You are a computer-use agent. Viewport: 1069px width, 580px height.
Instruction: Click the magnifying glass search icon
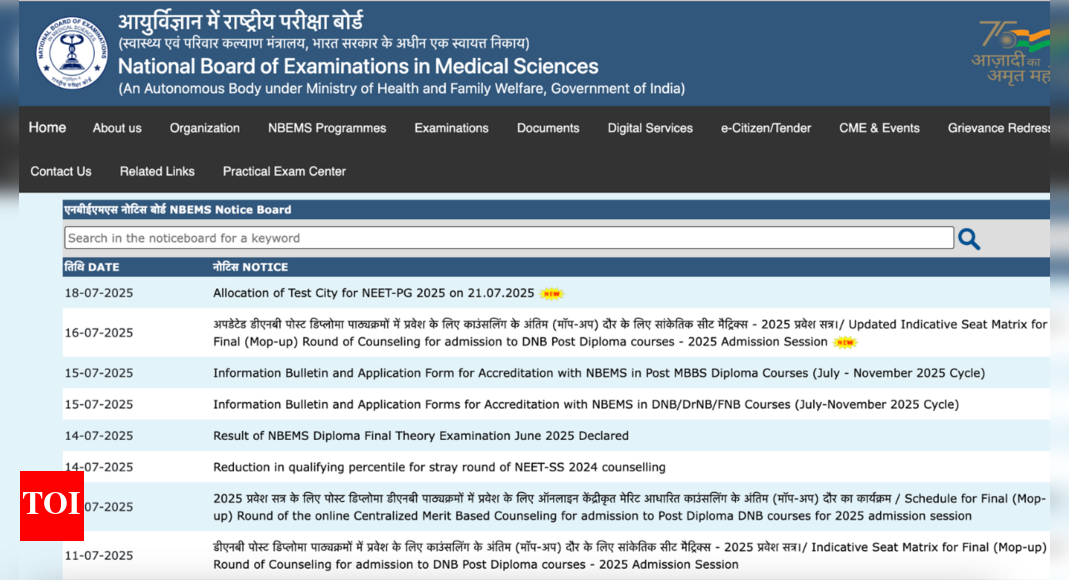tap(969, 239)
